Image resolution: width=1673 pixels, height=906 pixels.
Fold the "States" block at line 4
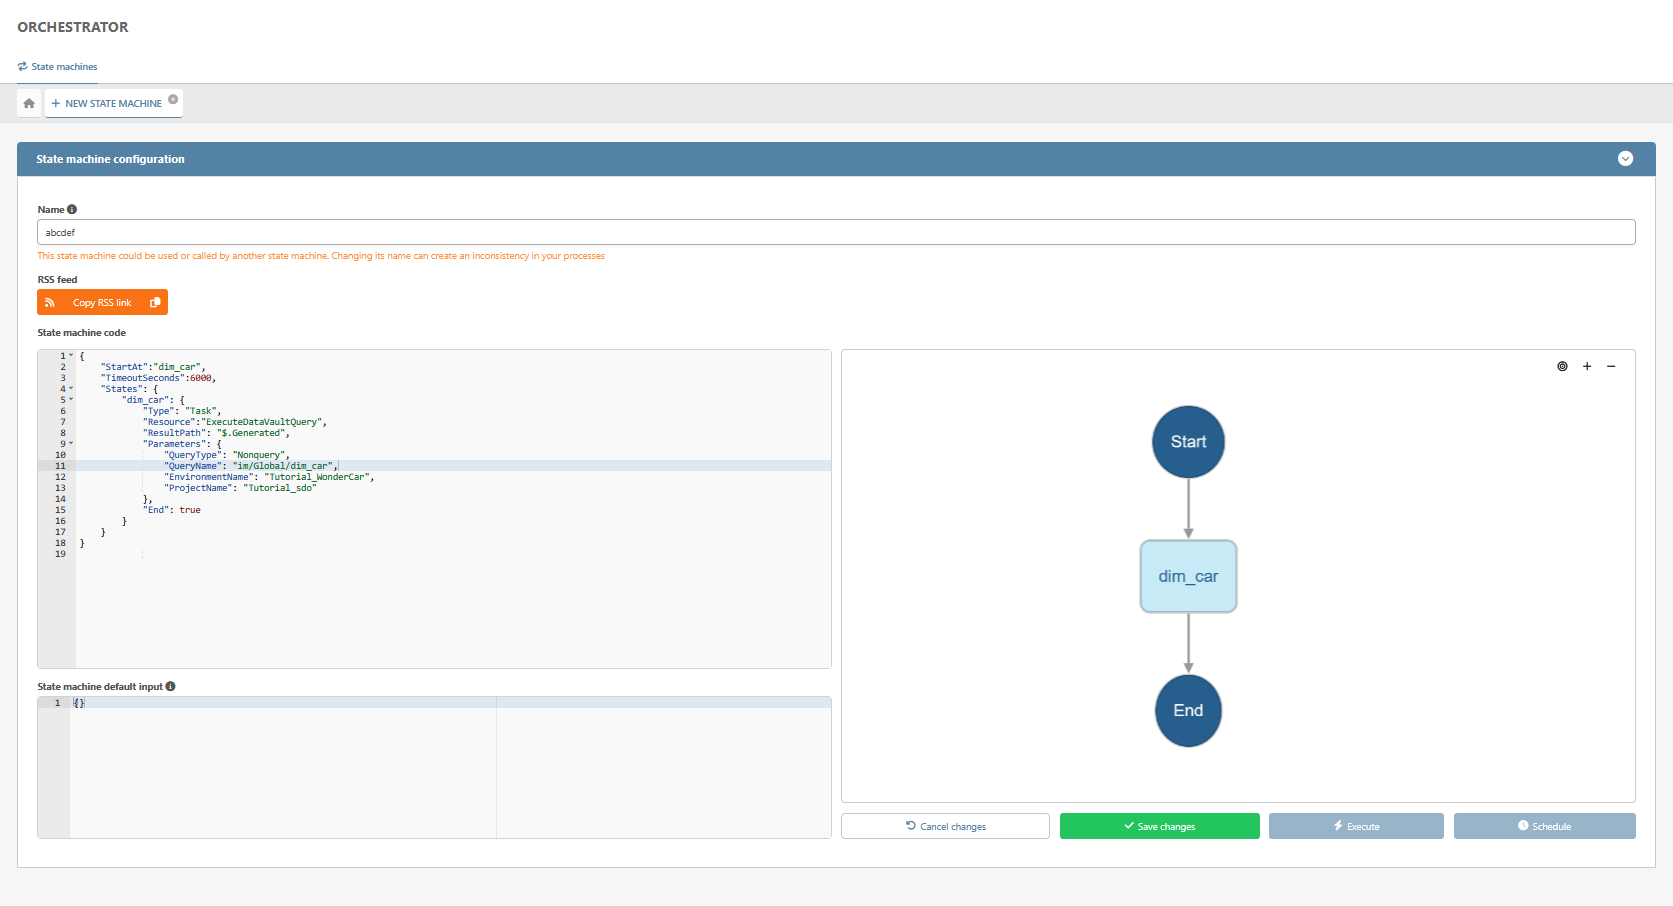coord(71,389)
